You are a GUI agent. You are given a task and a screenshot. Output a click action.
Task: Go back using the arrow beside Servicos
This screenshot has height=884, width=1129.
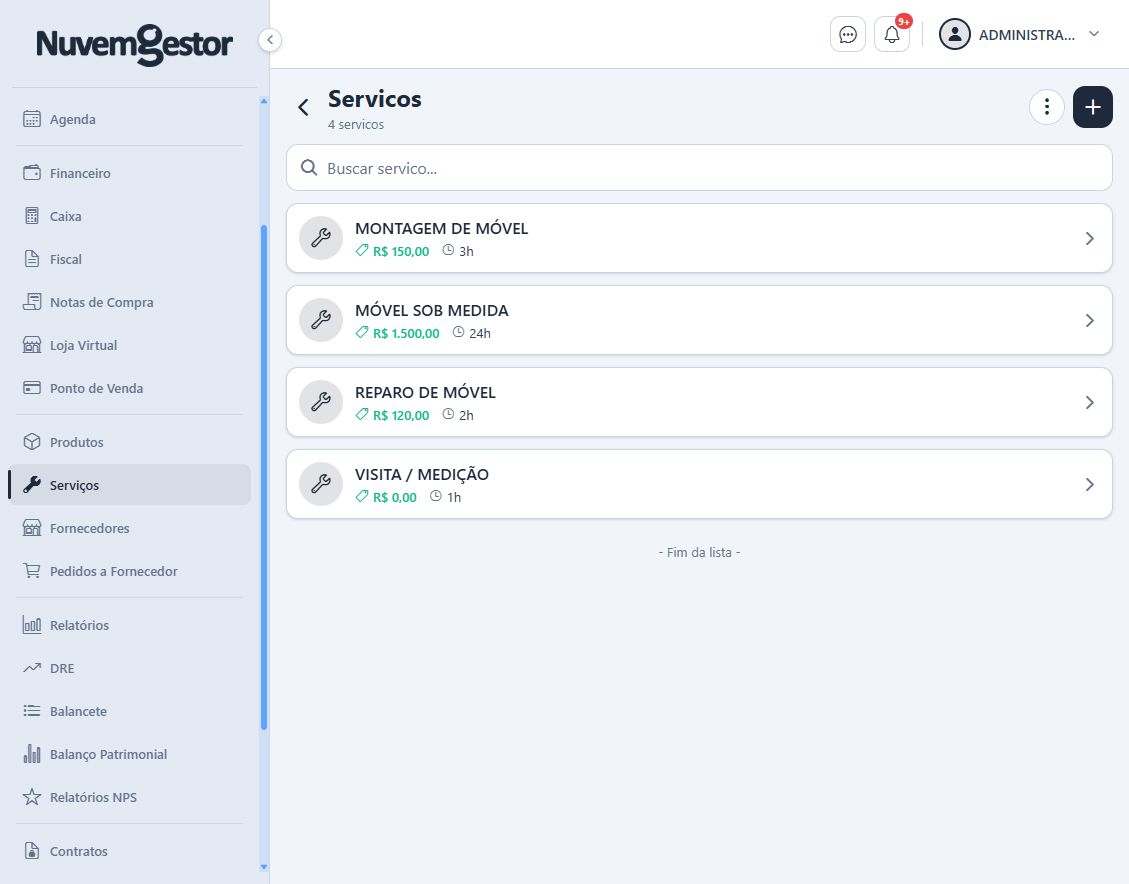point(303,107)
